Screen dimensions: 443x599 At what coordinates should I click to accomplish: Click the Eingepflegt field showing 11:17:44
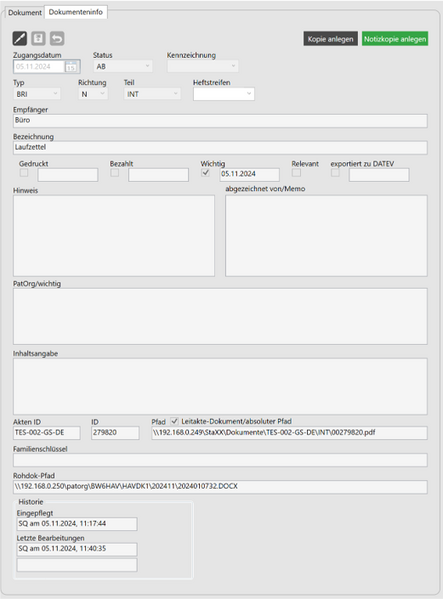(x=77, y=524)
